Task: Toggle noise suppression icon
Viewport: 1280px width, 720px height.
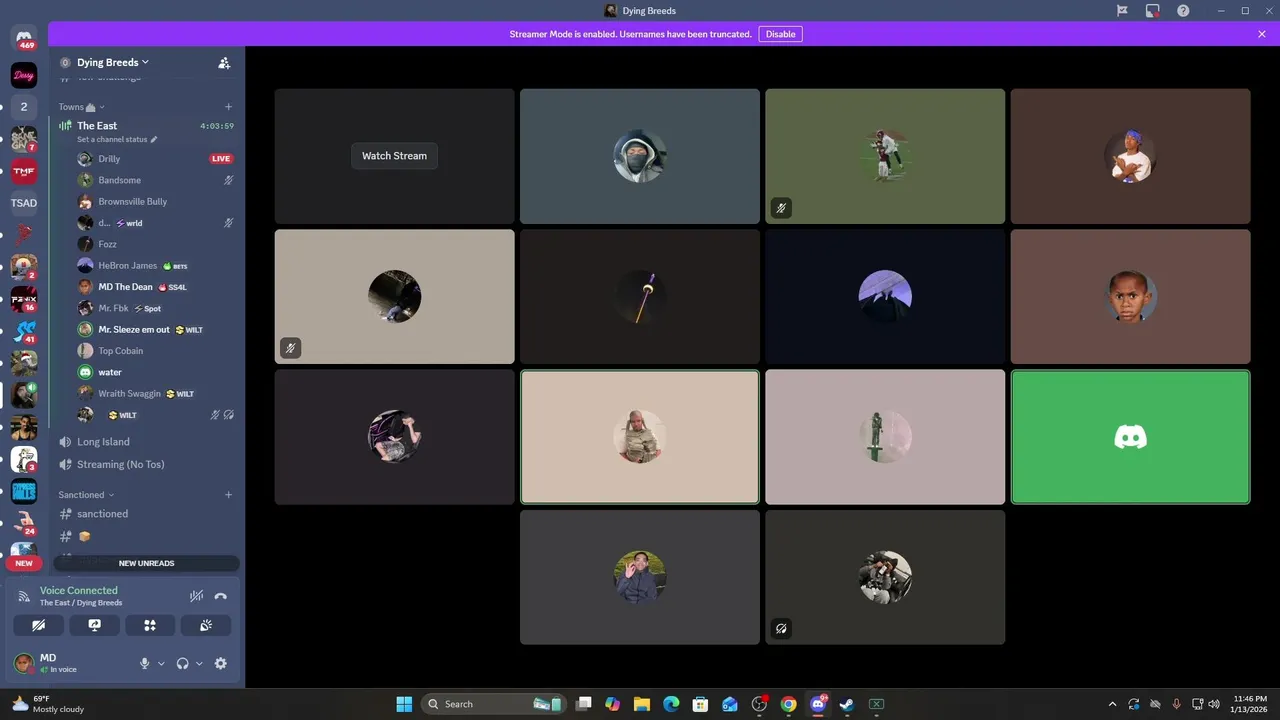Action: tap(196, 596)
